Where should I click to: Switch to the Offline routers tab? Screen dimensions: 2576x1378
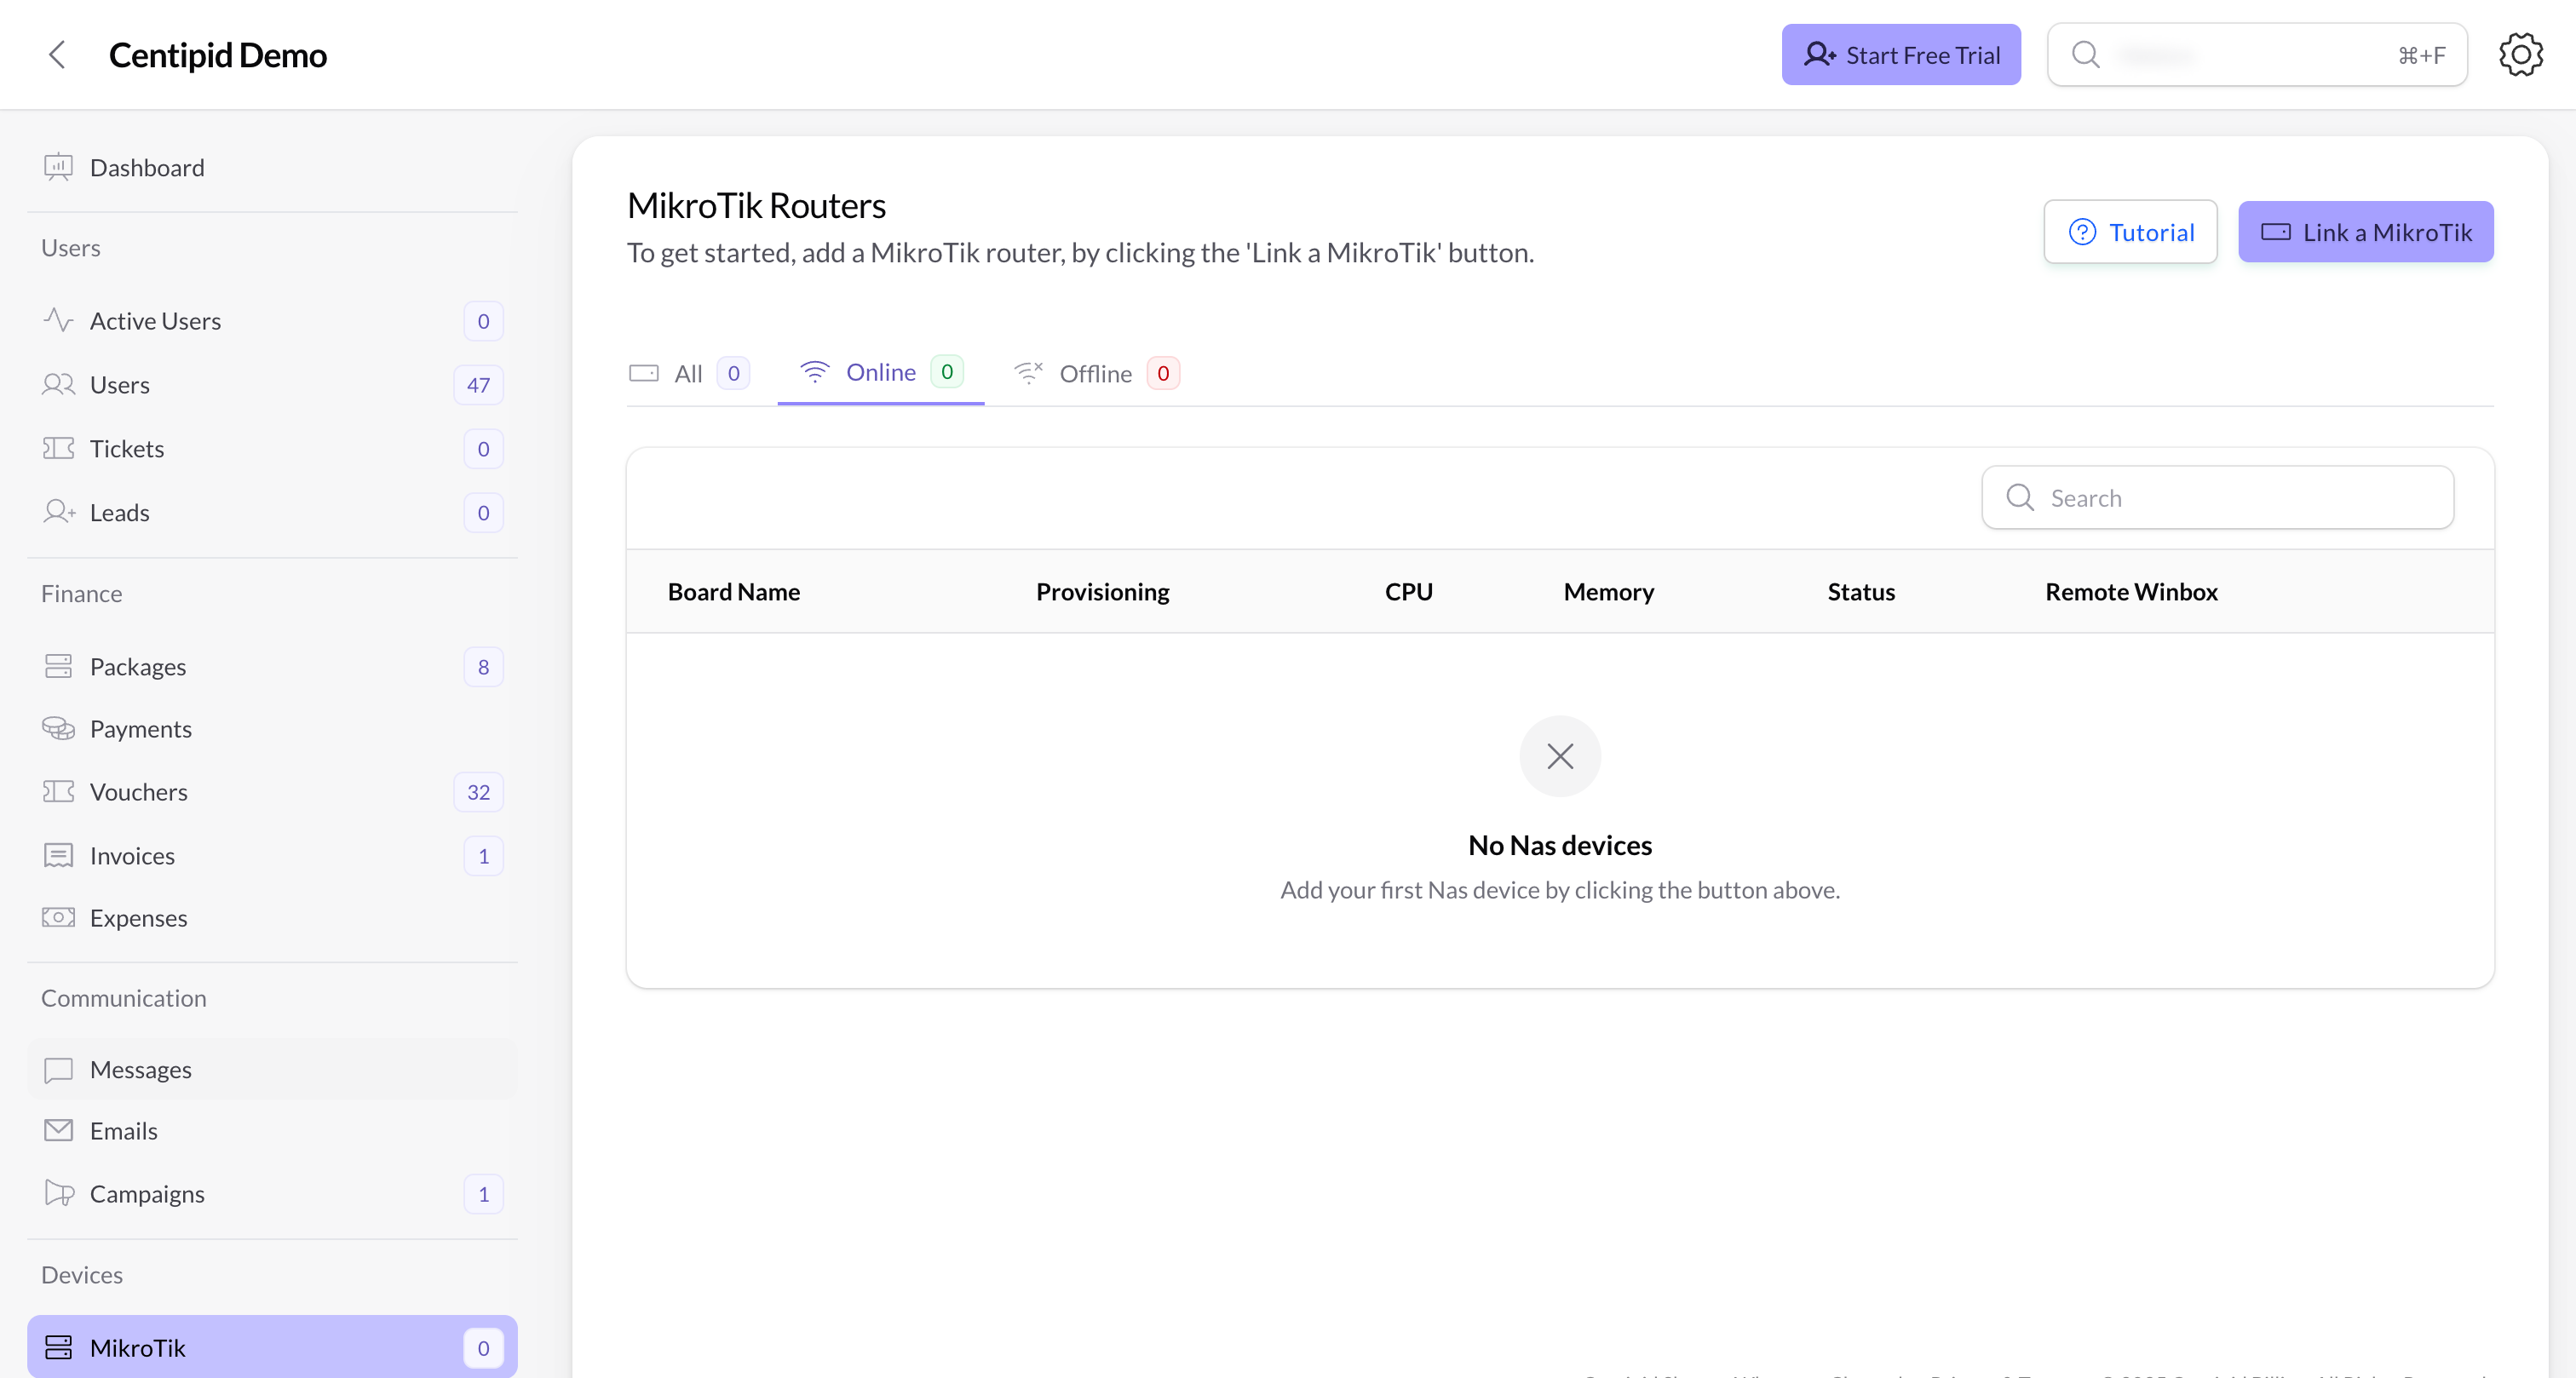click(1096, 374)
